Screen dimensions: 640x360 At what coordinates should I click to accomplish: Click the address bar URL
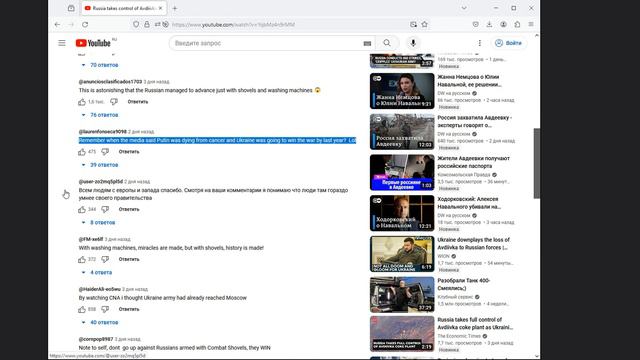tap(233, 24)
